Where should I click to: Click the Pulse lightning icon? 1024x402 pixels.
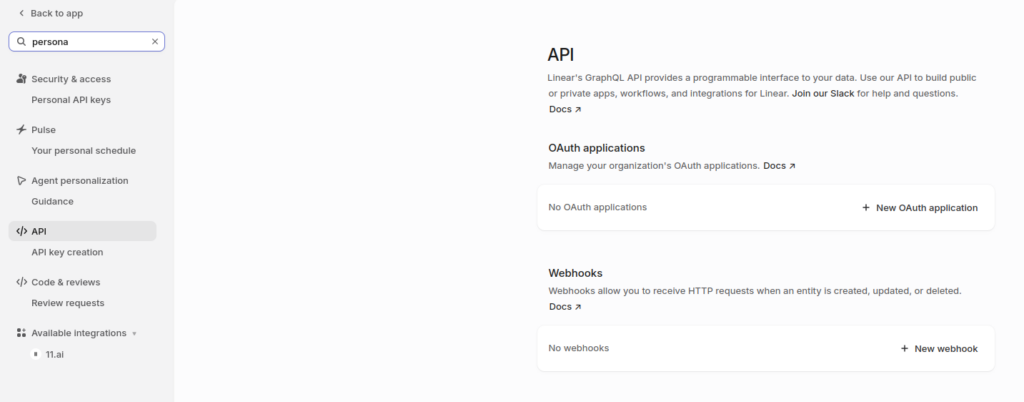[22, 130]
